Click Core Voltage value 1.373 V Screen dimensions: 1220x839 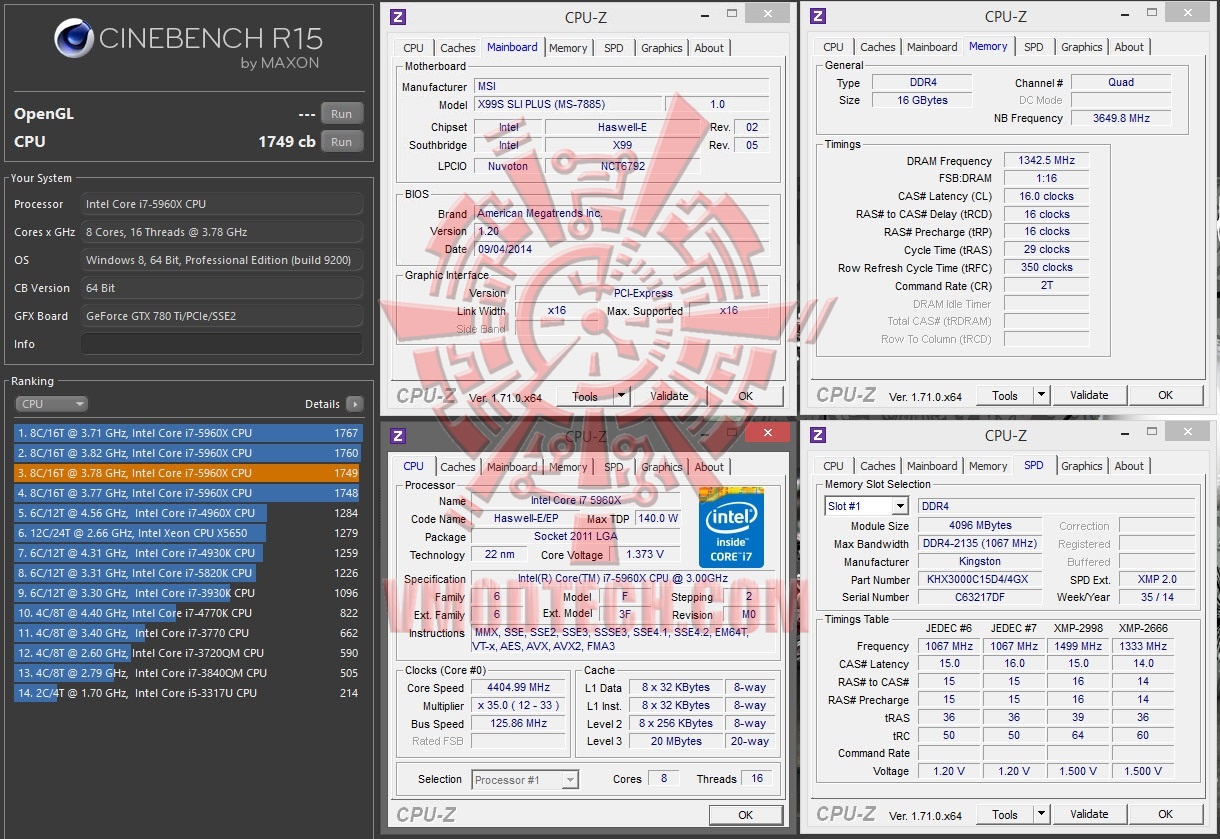tap(644, 555)
